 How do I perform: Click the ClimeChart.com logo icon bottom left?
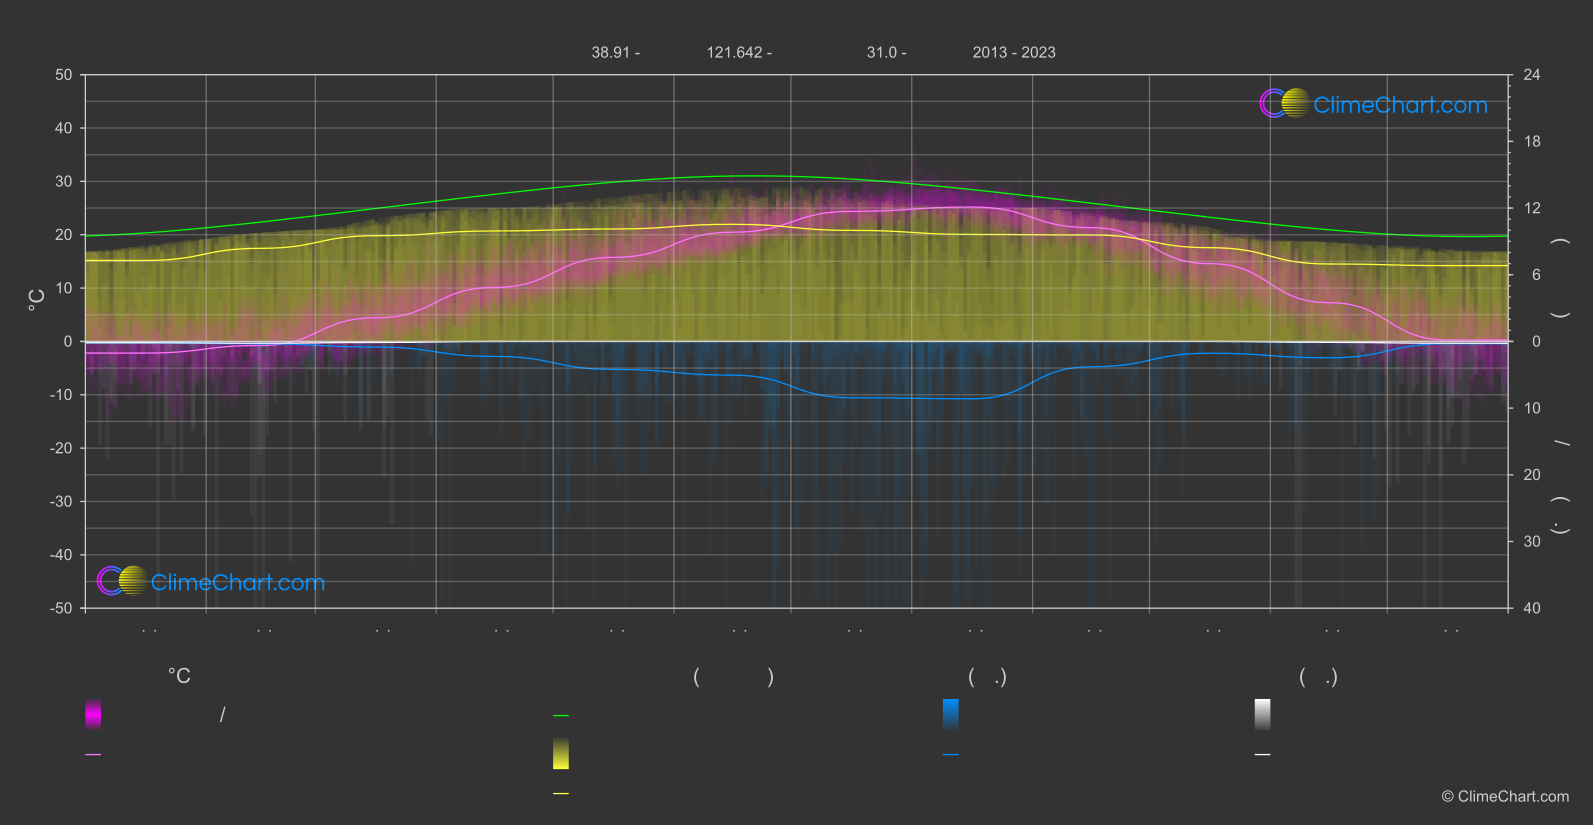(x=122, y=581)
